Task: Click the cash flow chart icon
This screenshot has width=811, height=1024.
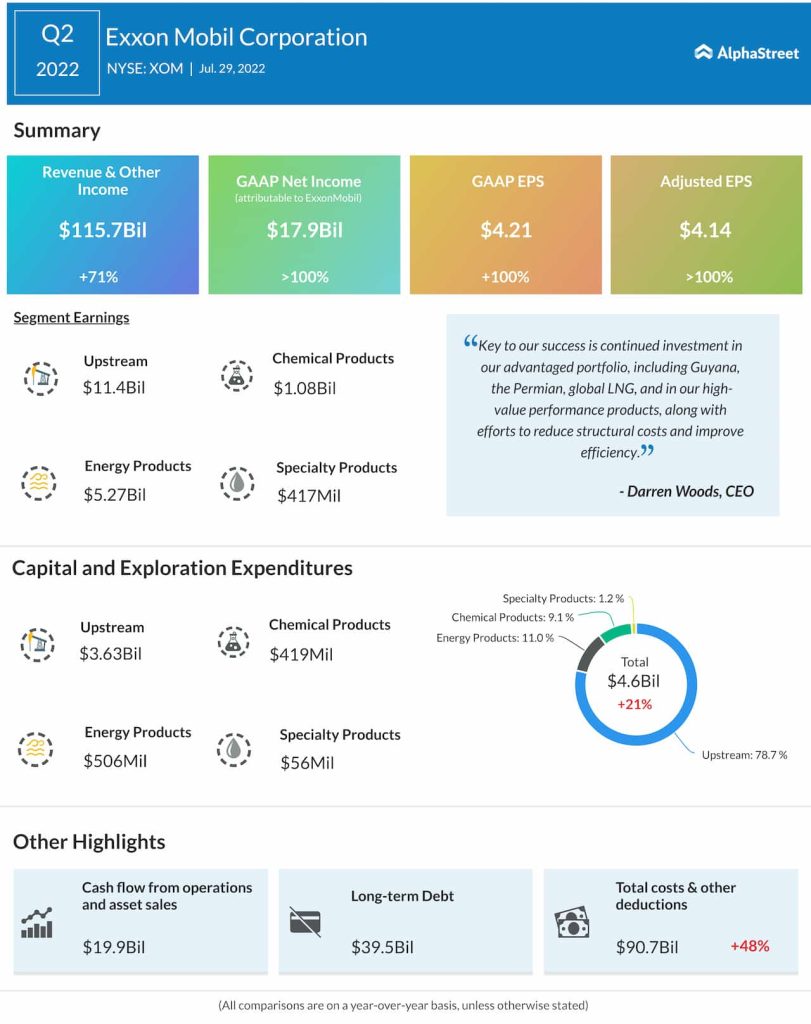Action: click(x=37, y=923)
